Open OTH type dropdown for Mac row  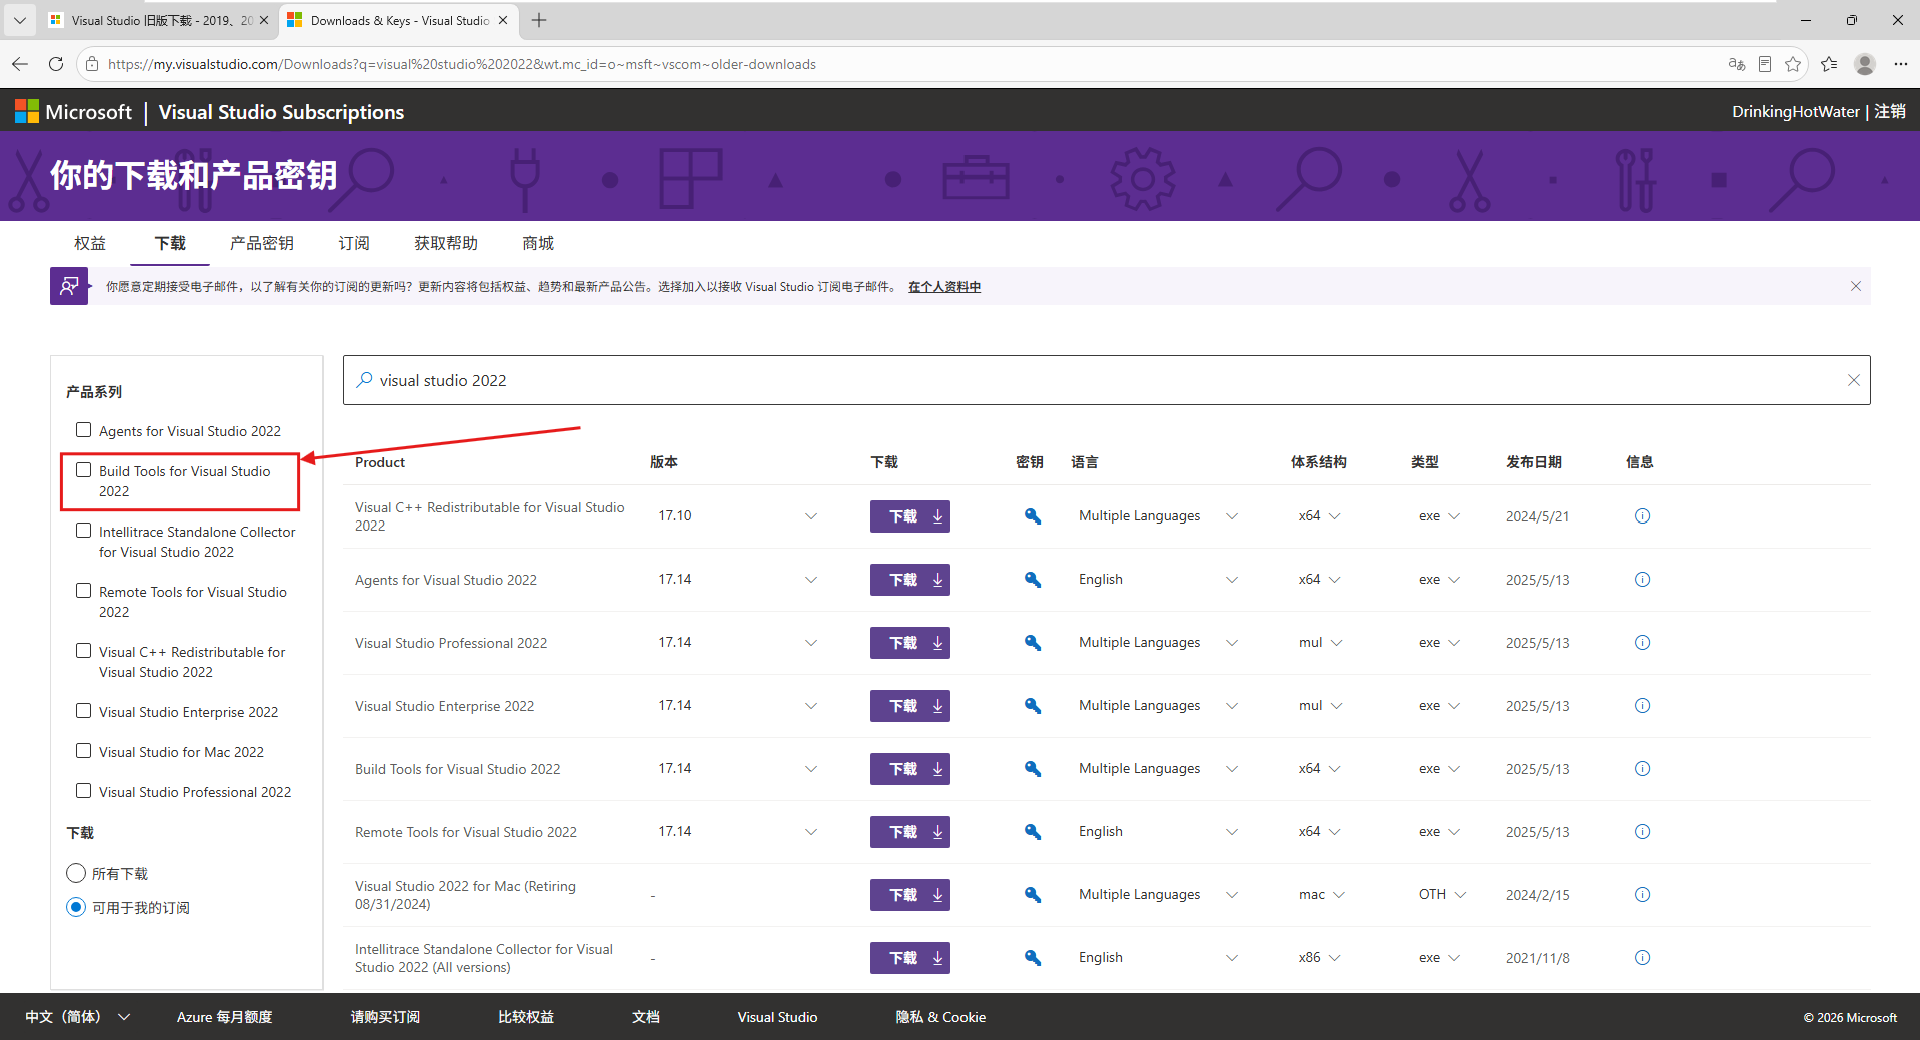[1460, 895]
